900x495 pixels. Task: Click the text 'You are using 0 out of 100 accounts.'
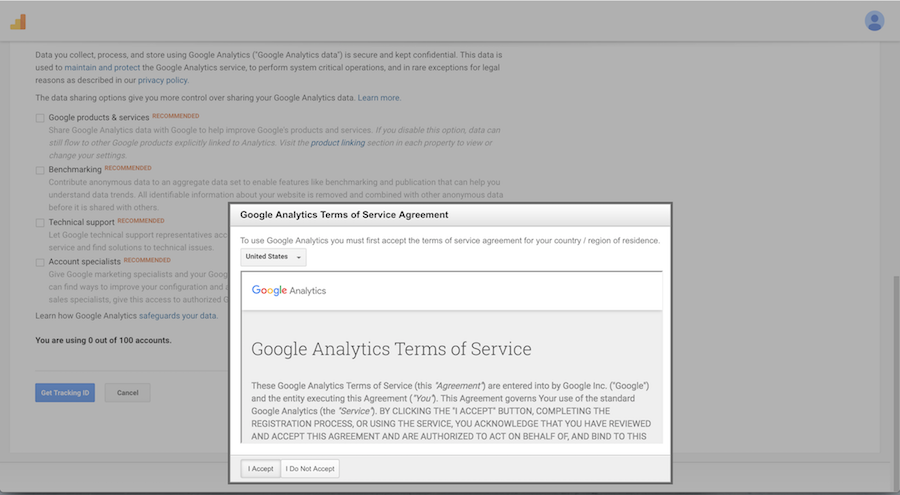[x=103, y=341]
